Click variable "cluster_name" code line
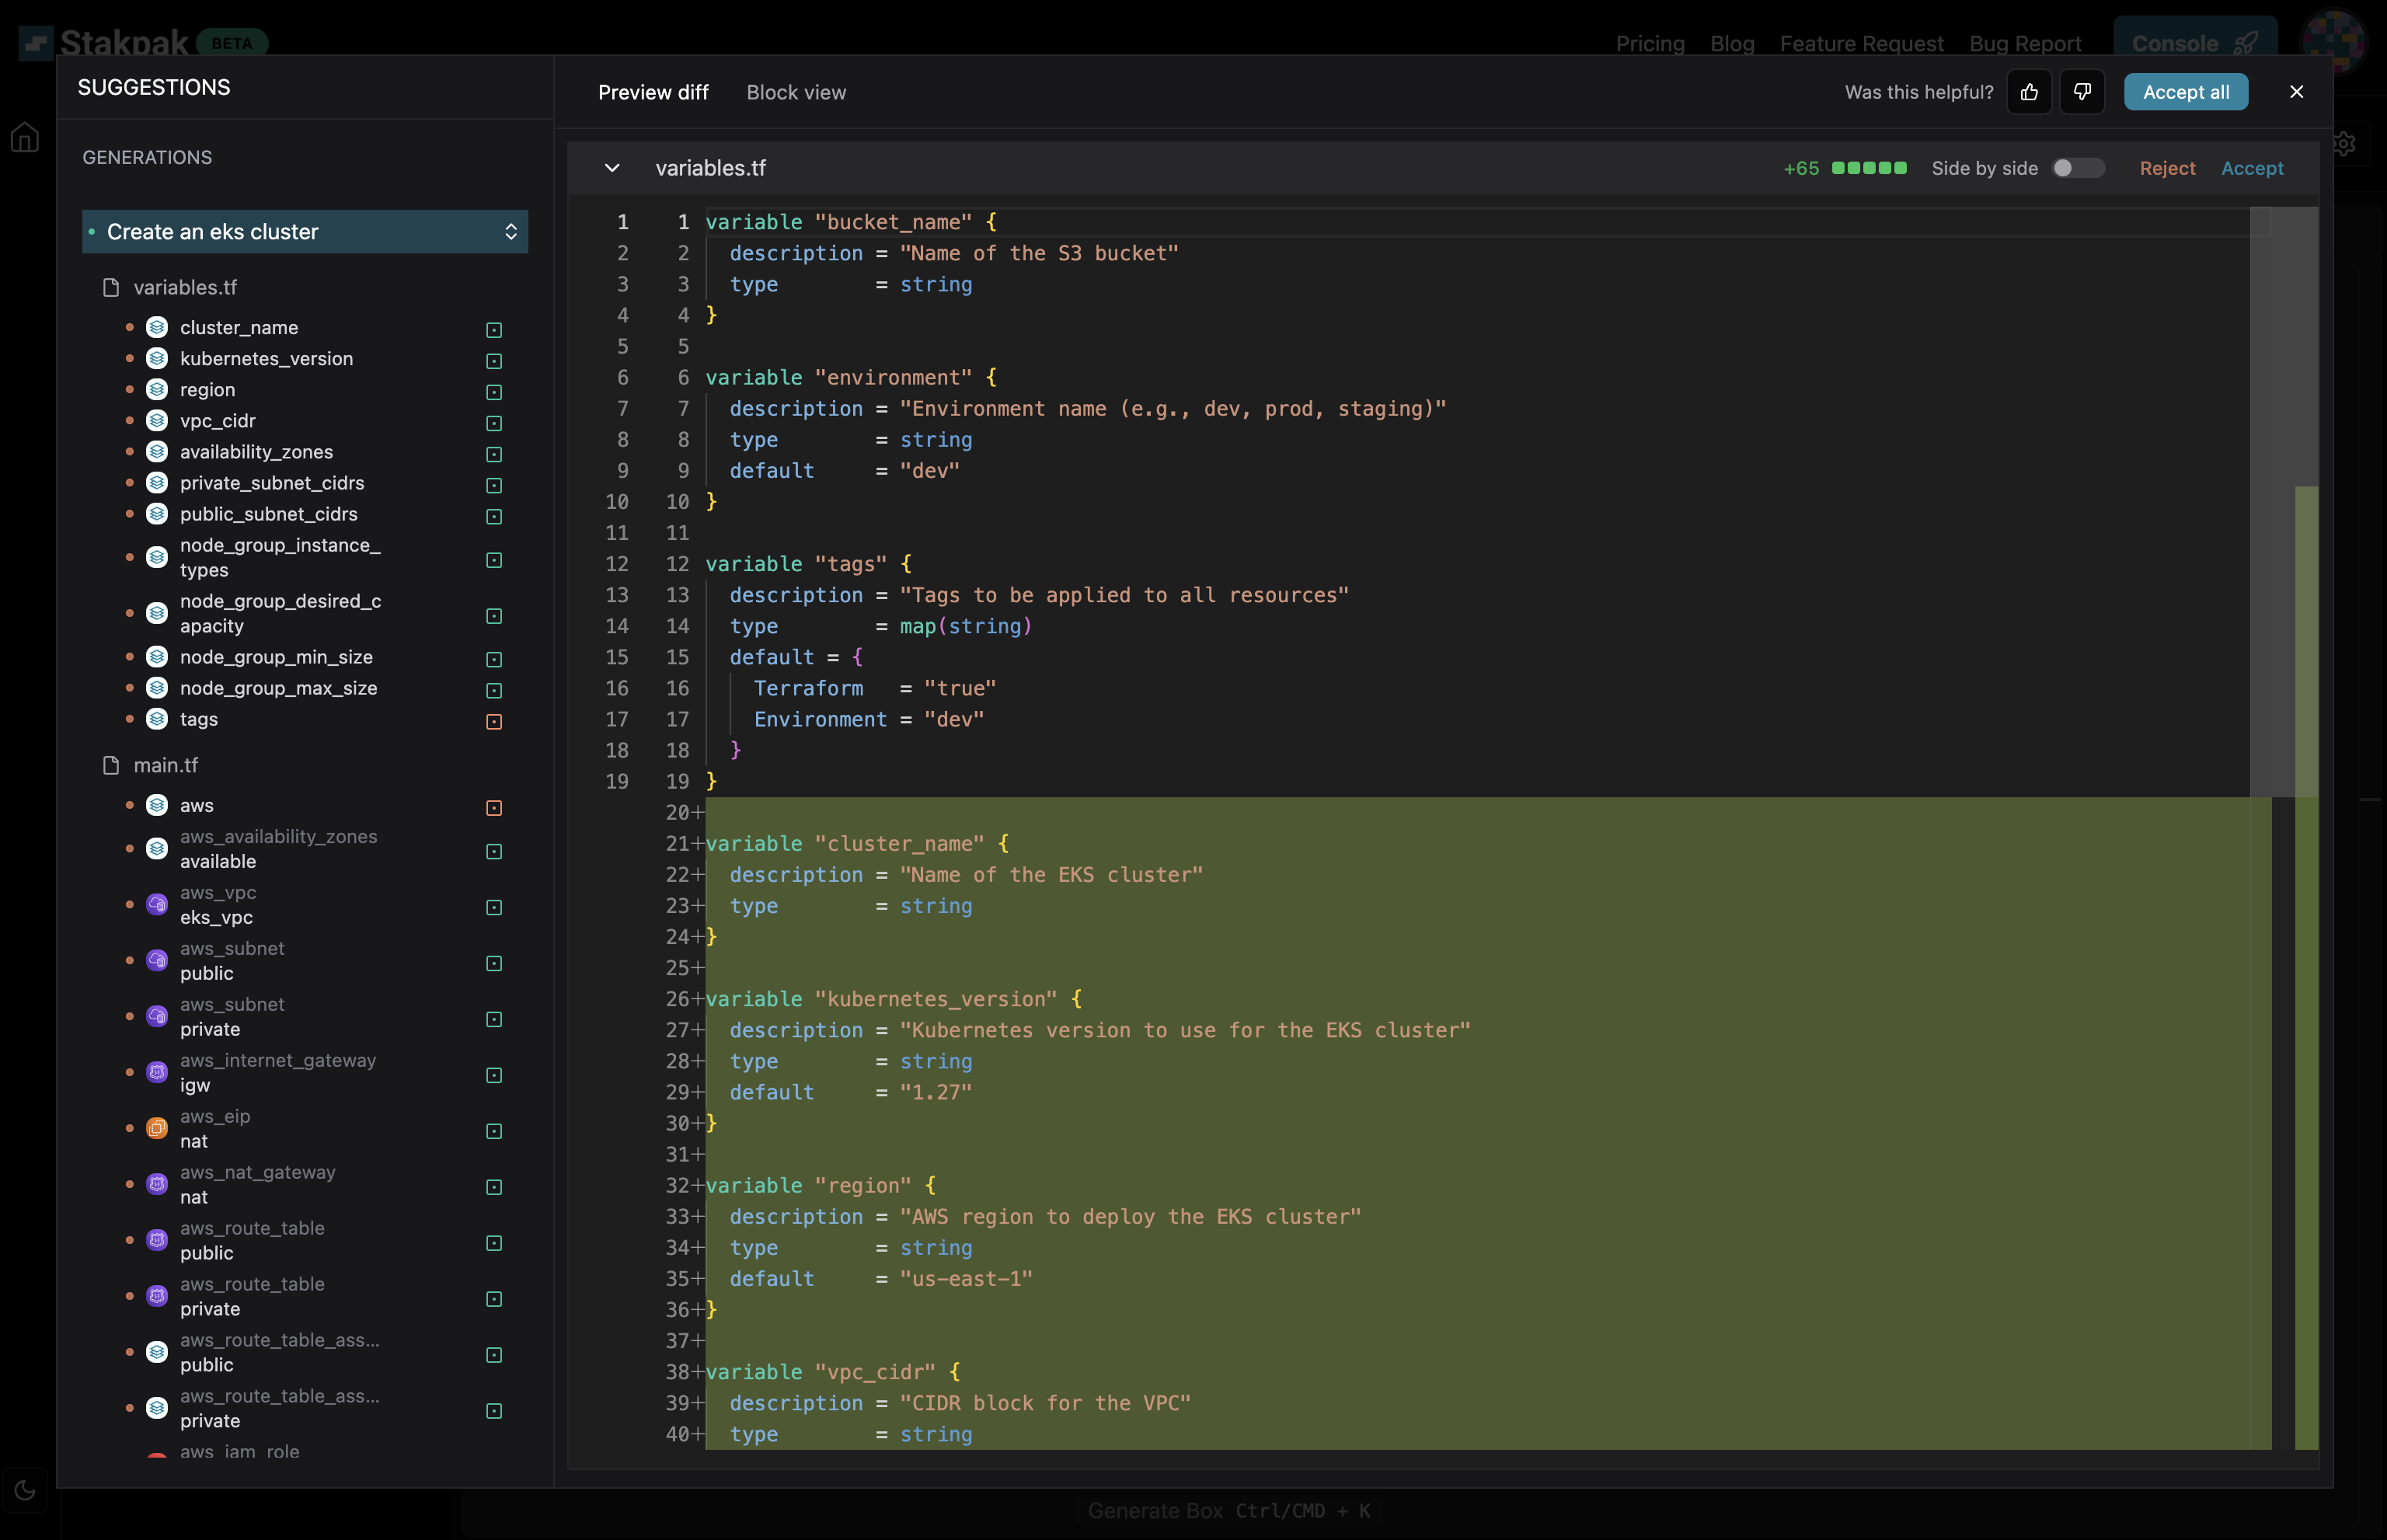The height and width of the screenshot is (1540, 2387). click(857, 843)
